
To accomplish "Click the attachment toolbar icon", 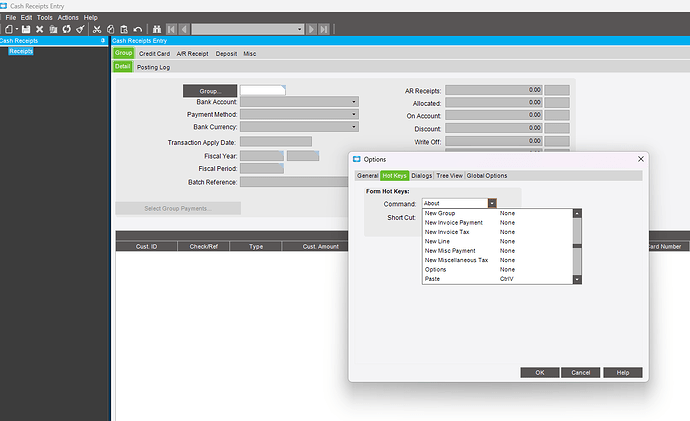I will [53, 29].
